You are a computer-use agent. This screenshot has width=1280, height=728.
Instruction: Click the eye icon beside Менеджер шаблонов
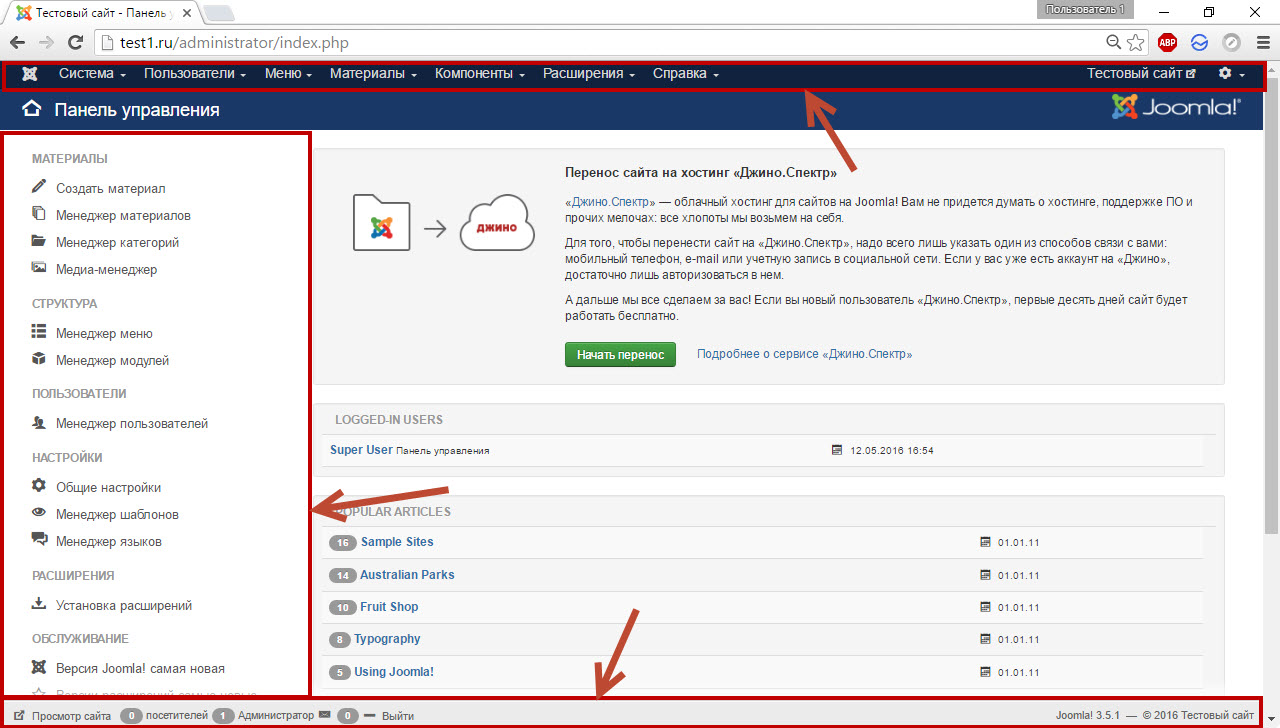click(x=39, y=513)
